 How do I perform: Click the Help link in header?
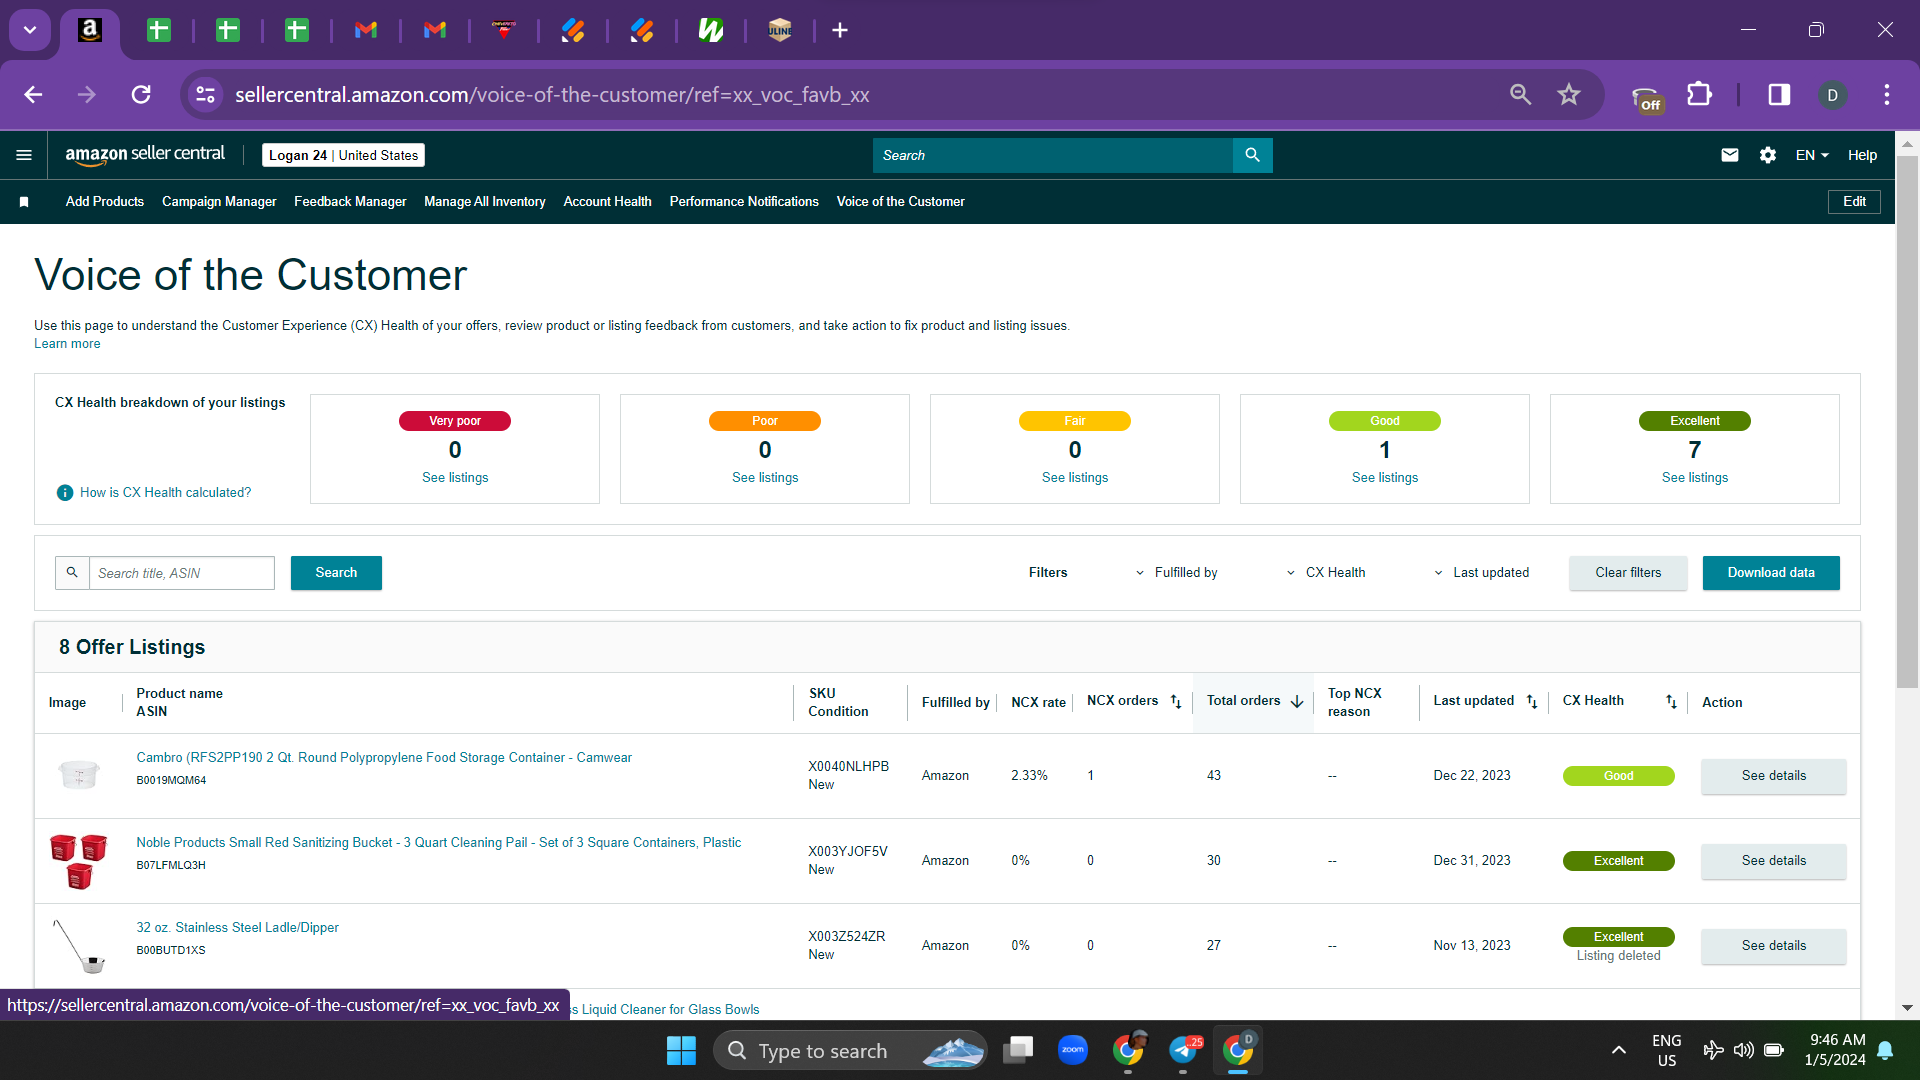pyautogui.click(x=1862, y=155)
